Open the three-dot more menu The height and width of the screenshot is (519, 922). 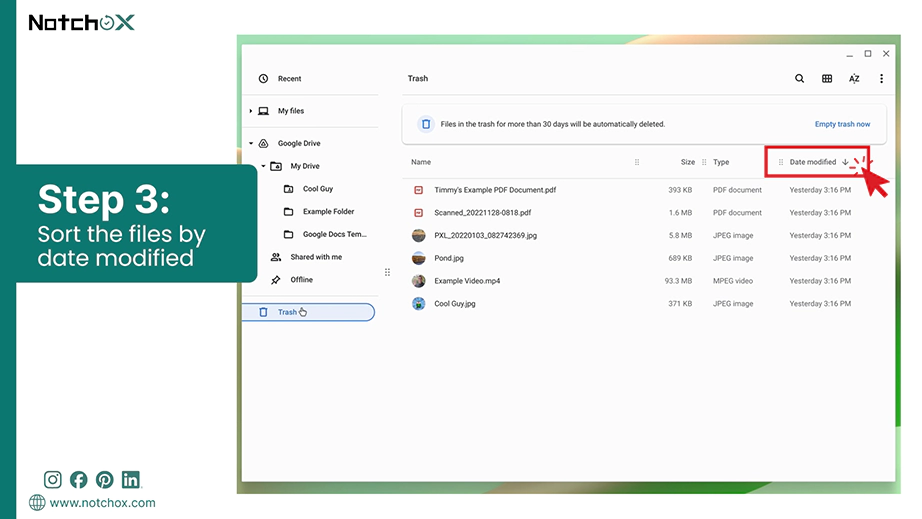[881, 78]
